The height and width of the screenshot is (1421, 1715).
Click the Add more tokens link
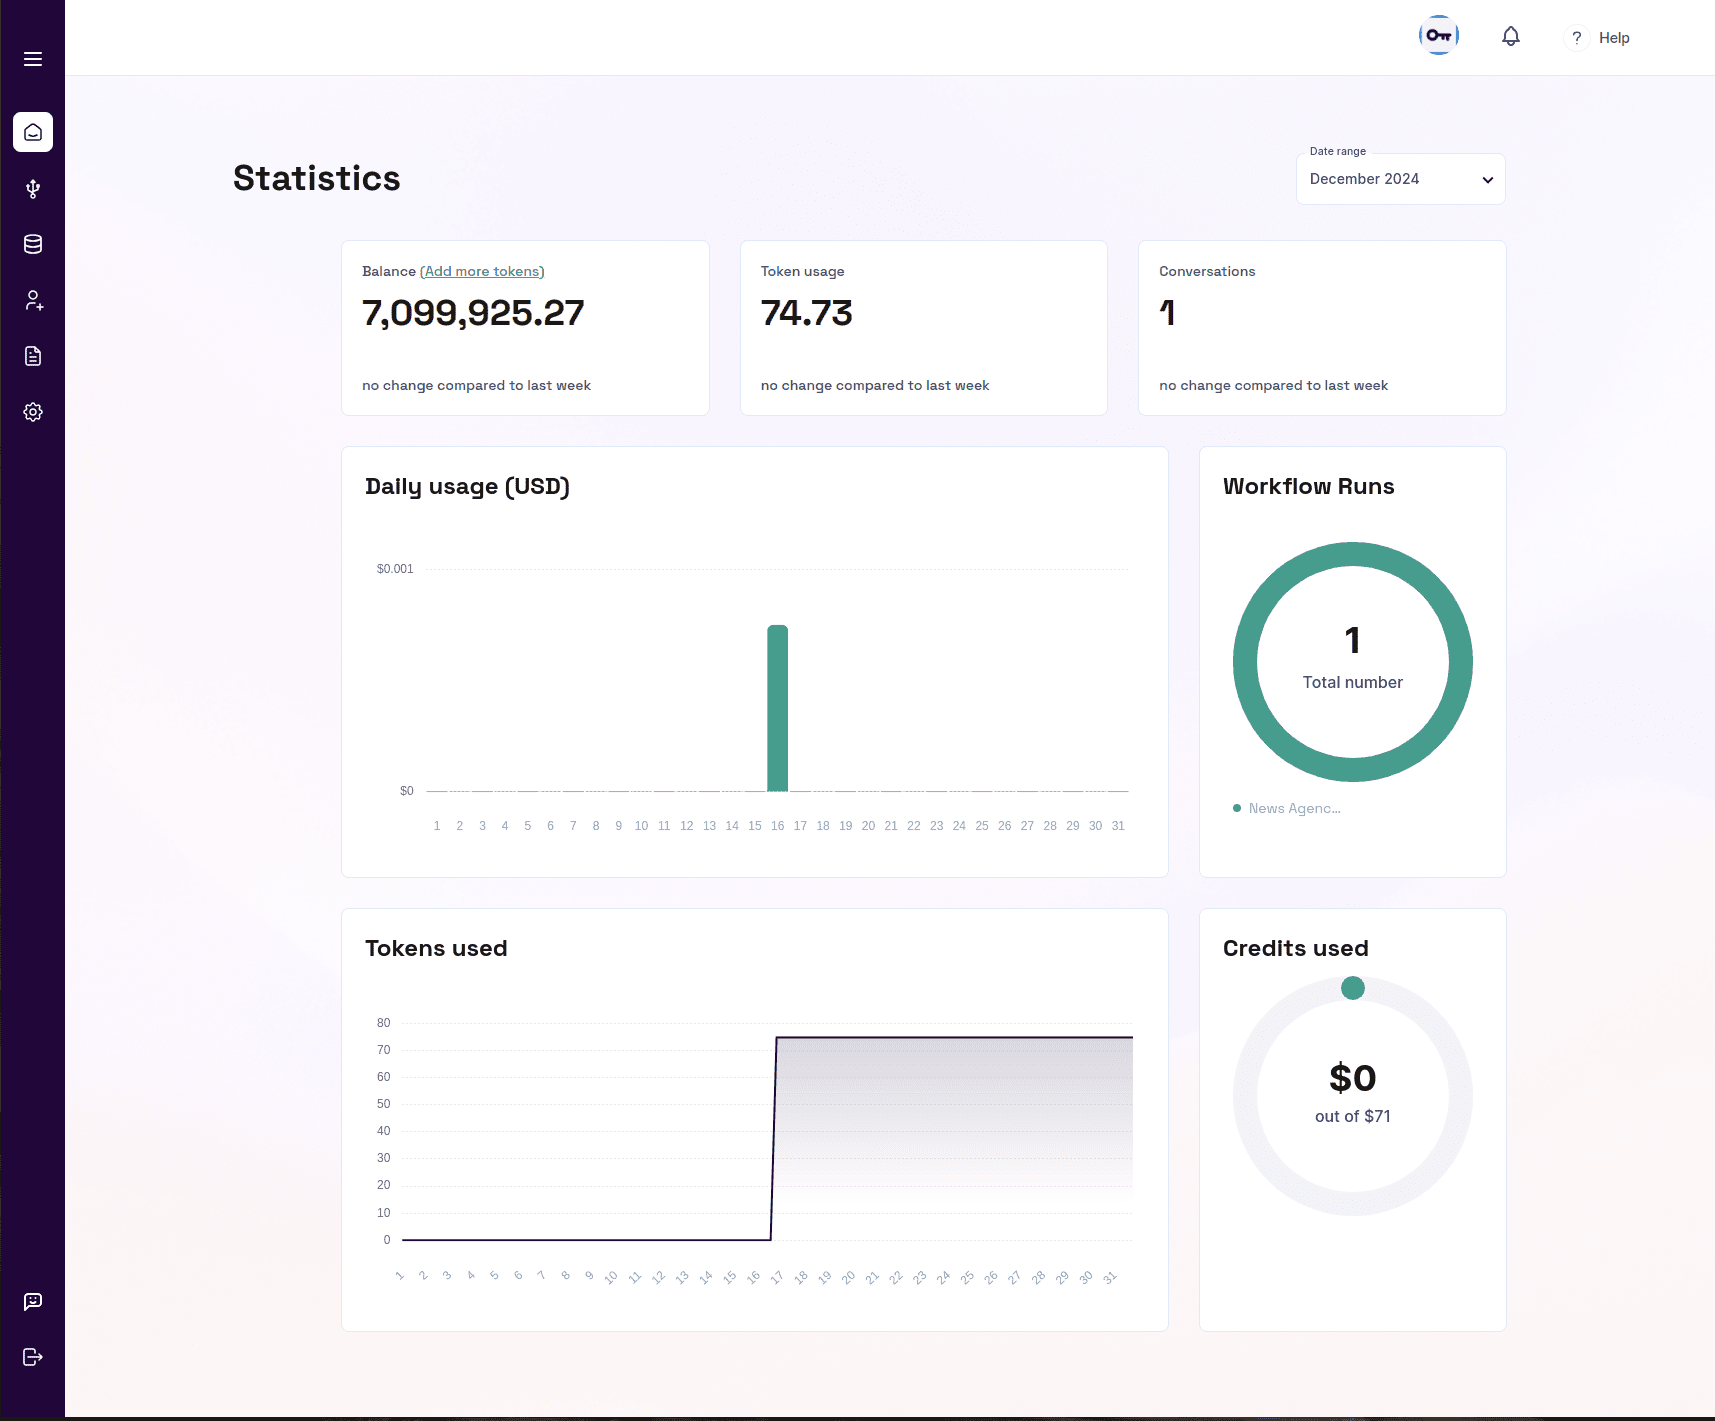(482, 272)
